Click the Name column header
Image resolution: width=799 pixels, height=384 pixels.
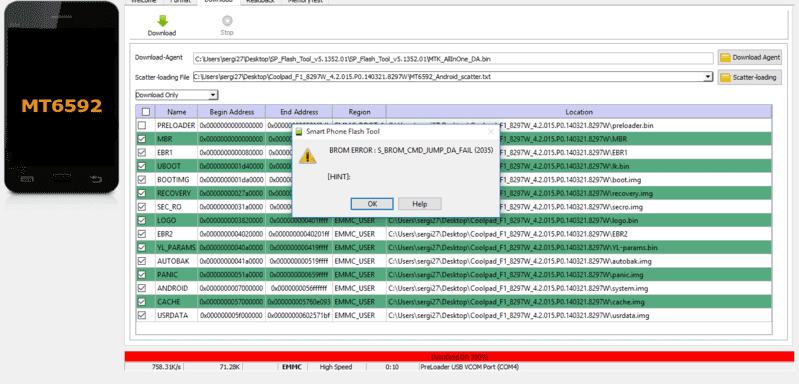176,112
